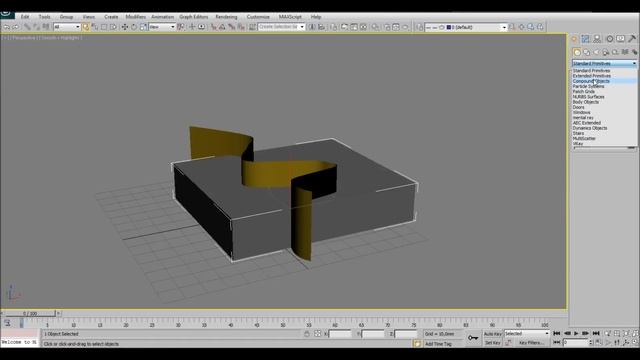The width and height of the screenshot is (640, 360).
Task: Toggle the Set Key button
Action: pos(493,343)
